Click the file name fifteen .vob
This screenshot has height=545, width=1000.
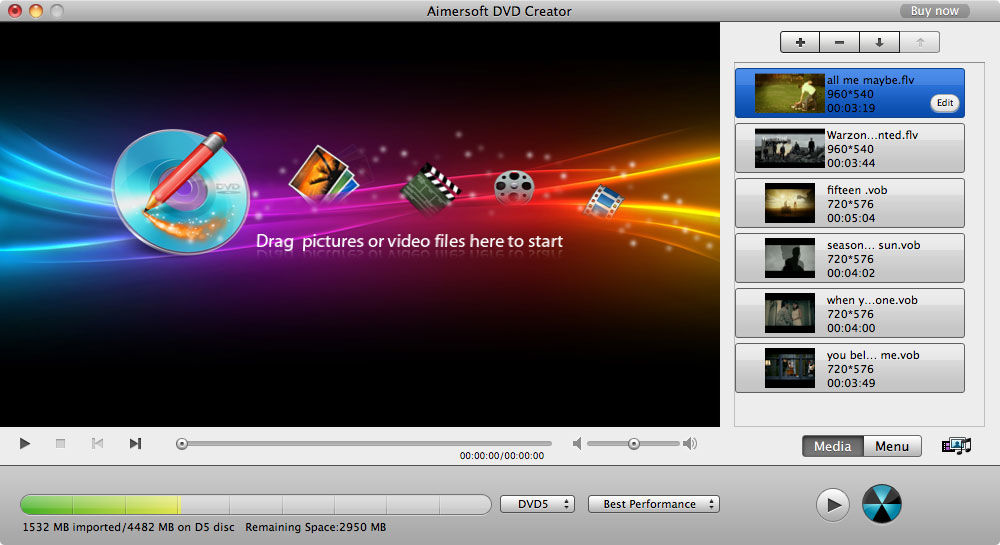[x=857, y=190]
